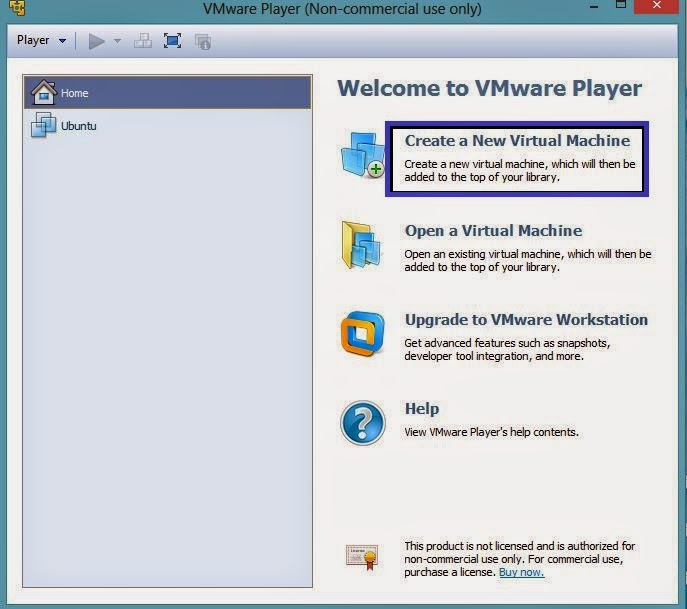This screenshot has width=687, height=609.
Task: Click the VMware Player title bar icon
Action: 17,7
